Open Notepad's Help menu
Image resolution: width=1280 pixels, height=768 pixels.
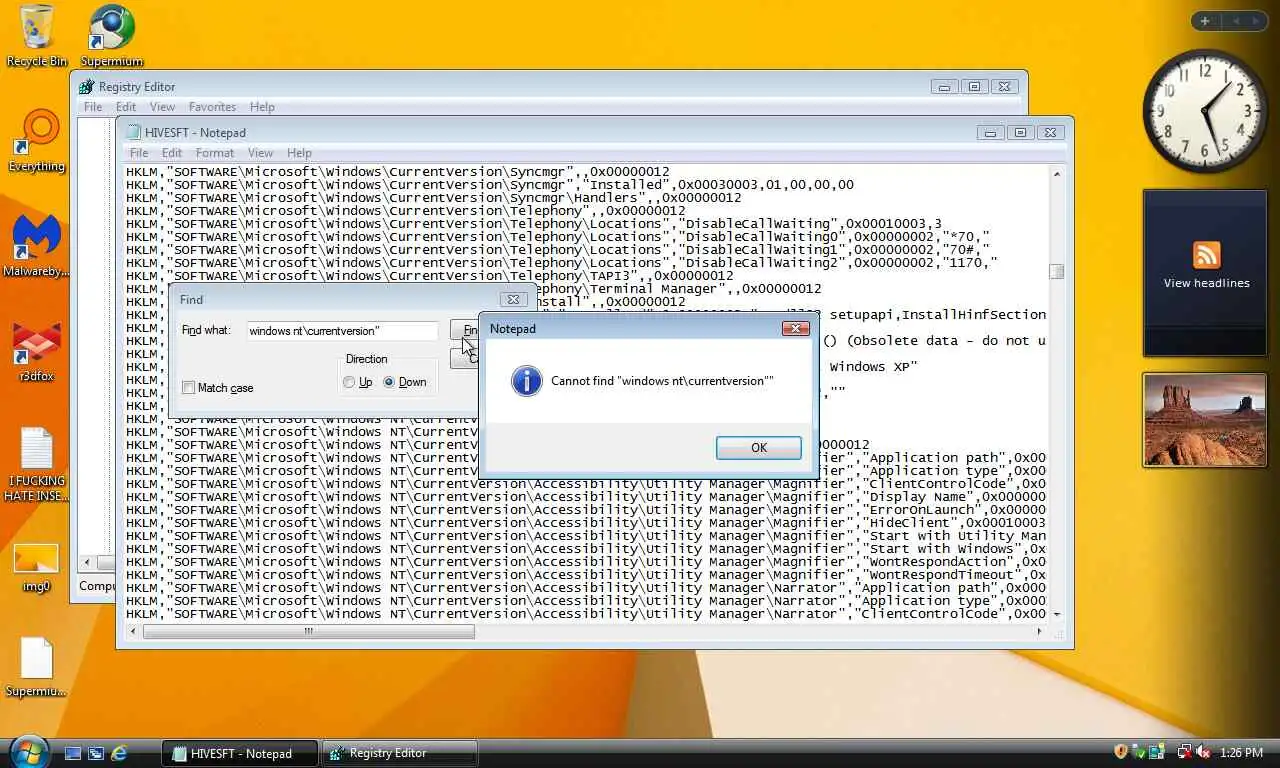pyautogui.click(x=300, y=153)
